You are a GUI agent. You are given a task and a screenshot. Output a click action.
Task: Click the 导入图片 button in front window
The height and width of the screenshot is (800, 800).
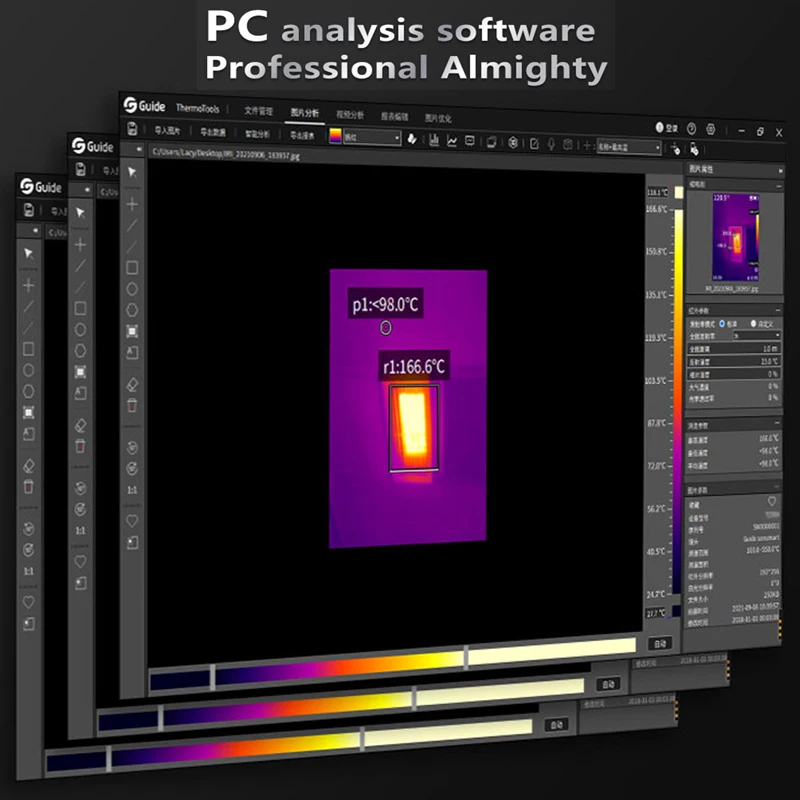167,130
